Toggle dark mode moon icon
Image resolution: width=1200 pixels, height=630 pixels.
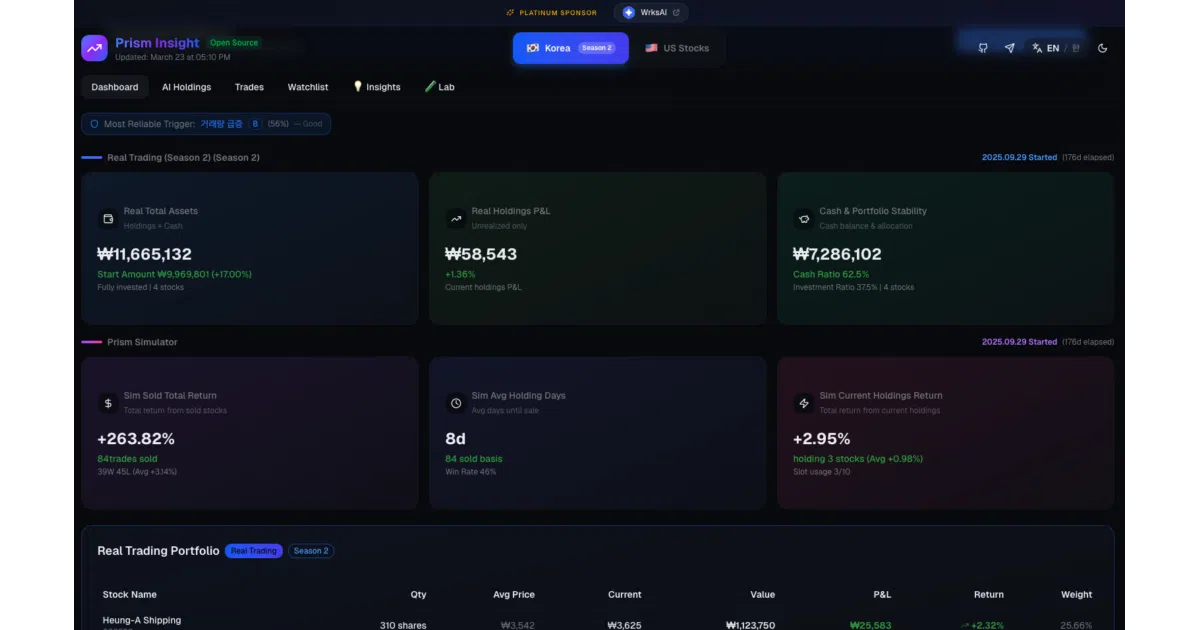(x=1103, y=48)
